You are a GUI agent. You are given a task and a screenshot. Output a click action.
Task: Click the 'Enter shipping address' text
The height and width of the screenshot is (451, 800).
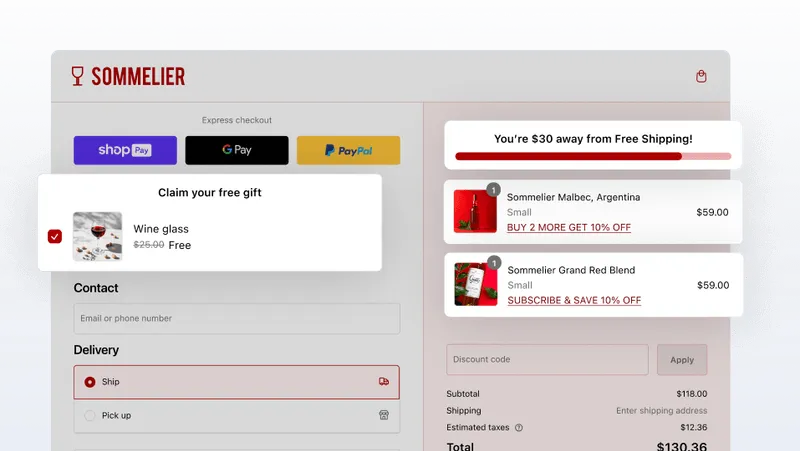click(661, 411)
